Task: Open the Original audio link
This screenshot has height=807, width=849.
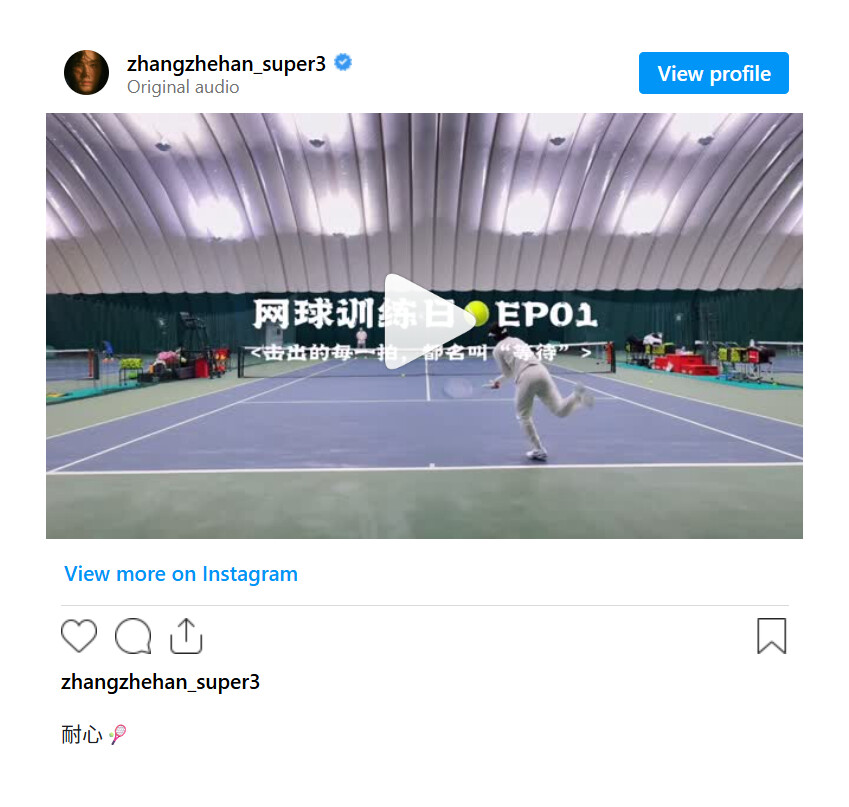Action: tap(183, 87)
